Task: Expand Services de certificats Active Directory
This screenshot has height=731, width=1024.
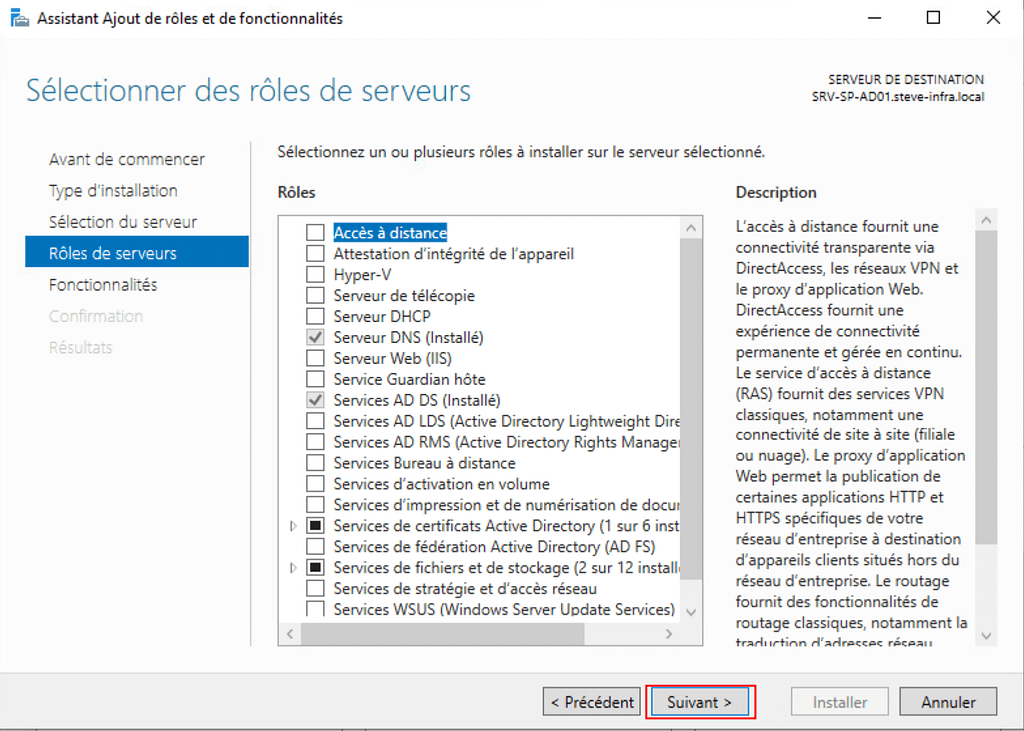Action: (x=293, y=526)
